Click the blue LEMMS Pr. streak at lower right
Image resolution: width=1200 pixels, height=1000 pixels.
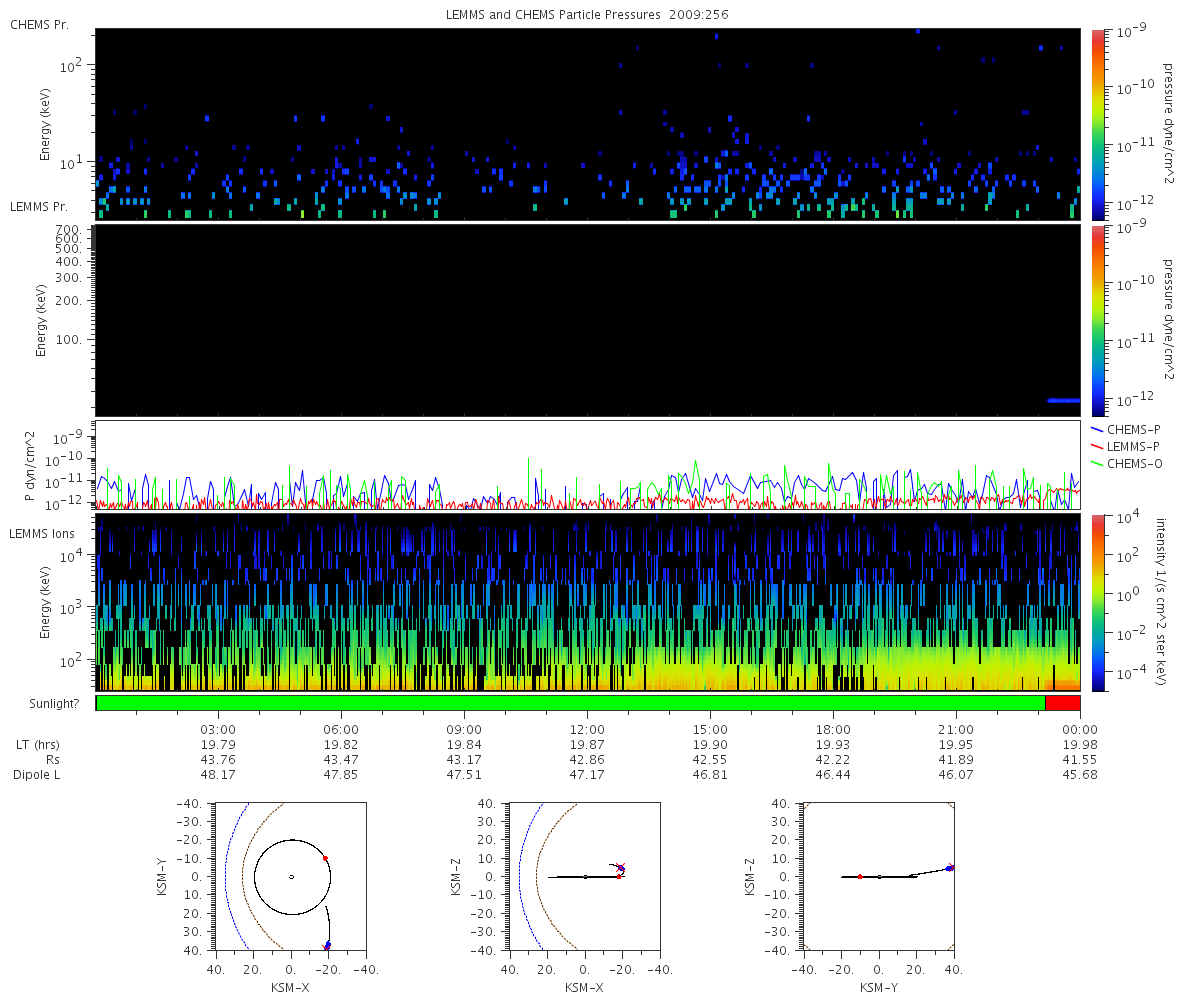[1063, 400]
